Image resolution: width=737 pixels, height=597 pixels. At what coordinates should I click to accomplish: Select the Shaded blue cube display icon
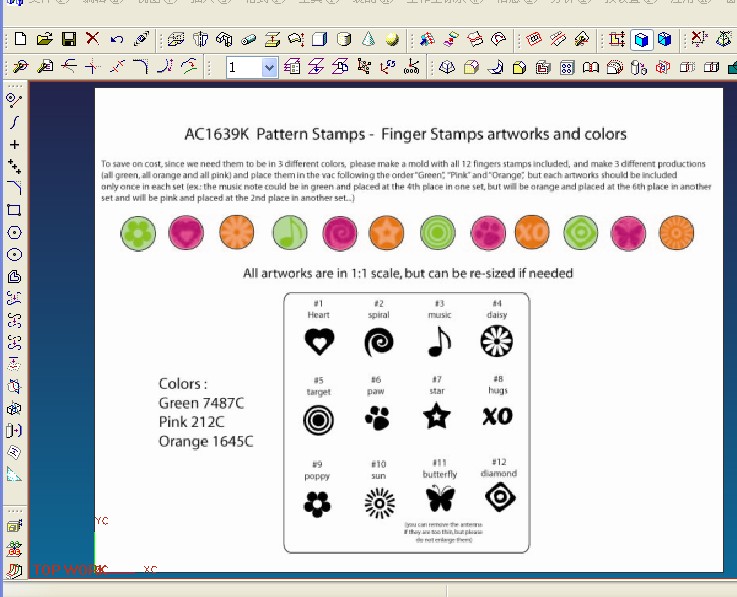tap(641, 40)
